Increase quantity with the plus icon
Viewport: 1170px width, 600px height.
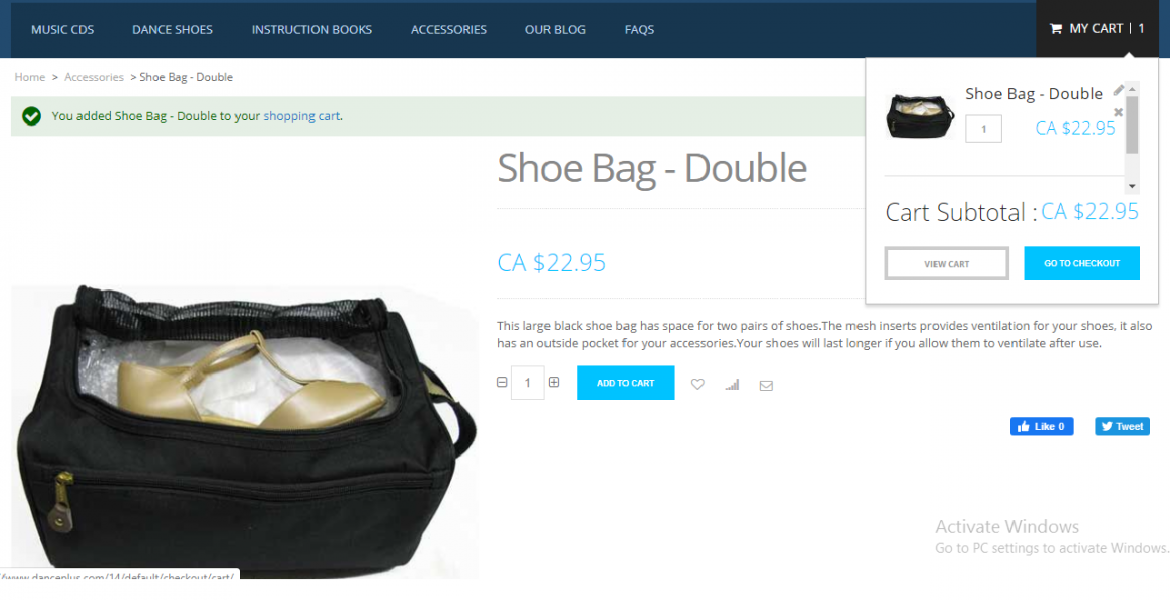tap(554, 382)
